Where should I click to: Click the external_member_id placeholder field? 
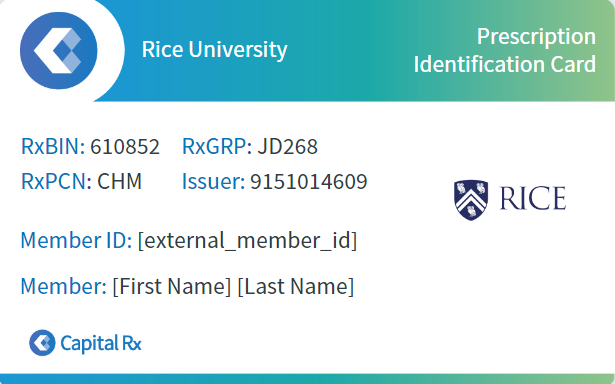point(247,240)
